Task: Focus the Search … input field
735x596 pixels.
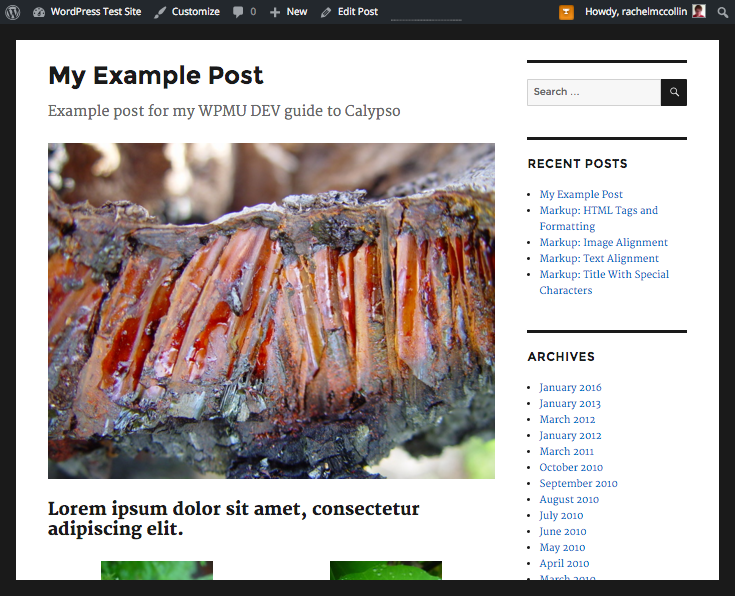Action: (x=594, y=92)
